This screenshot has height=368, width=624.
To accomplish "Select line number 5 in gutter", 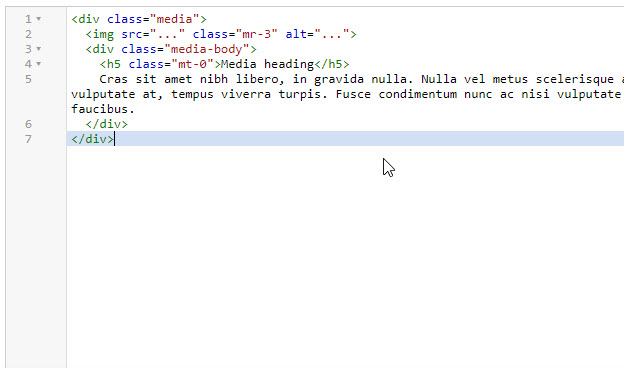I will 28,79.
